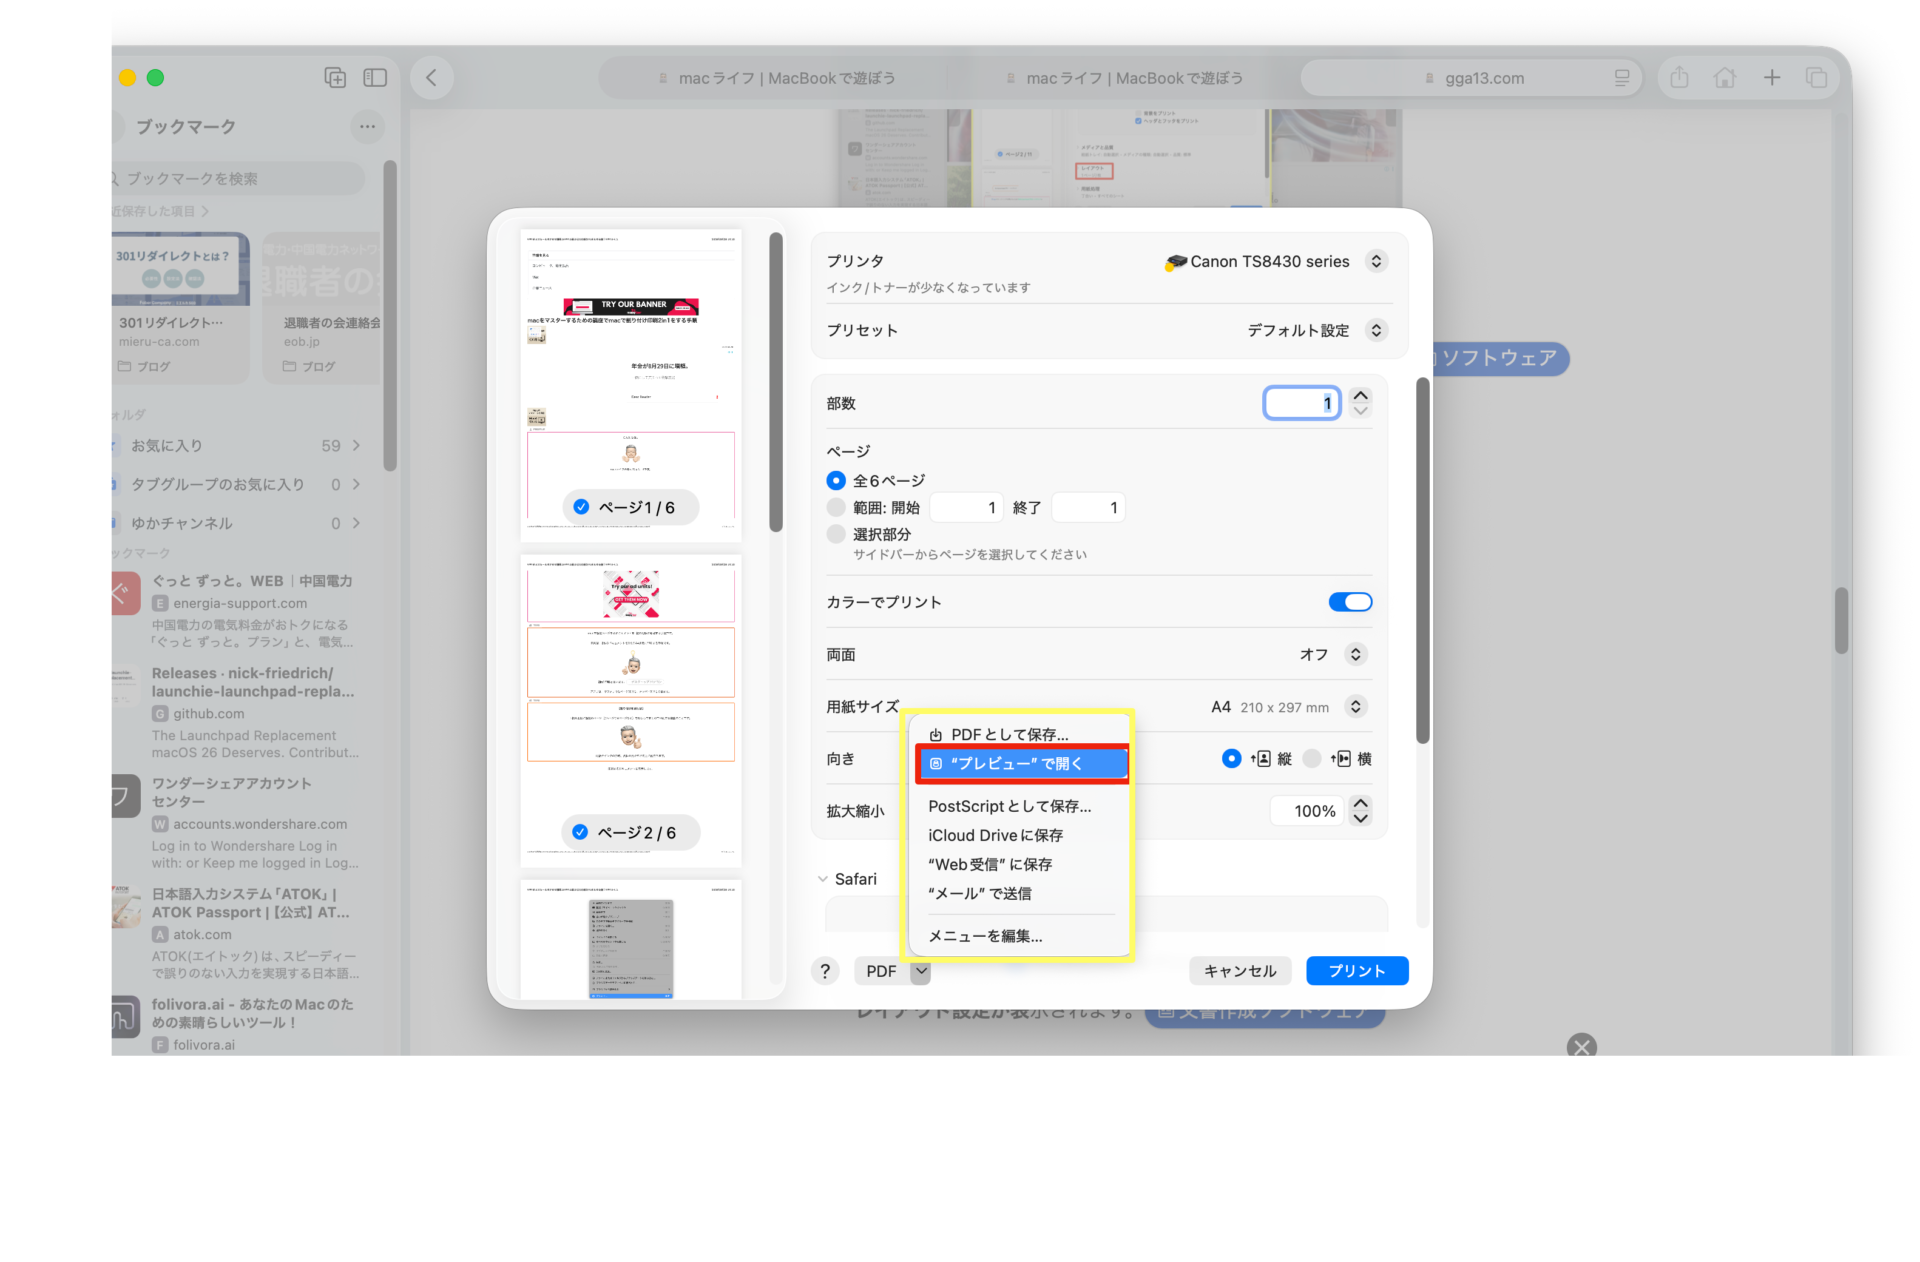Image resolution: width=1920 pixels, height=1262 pixels.
Task: Select vertical orientation radio button
Action: pos(1231,759)
